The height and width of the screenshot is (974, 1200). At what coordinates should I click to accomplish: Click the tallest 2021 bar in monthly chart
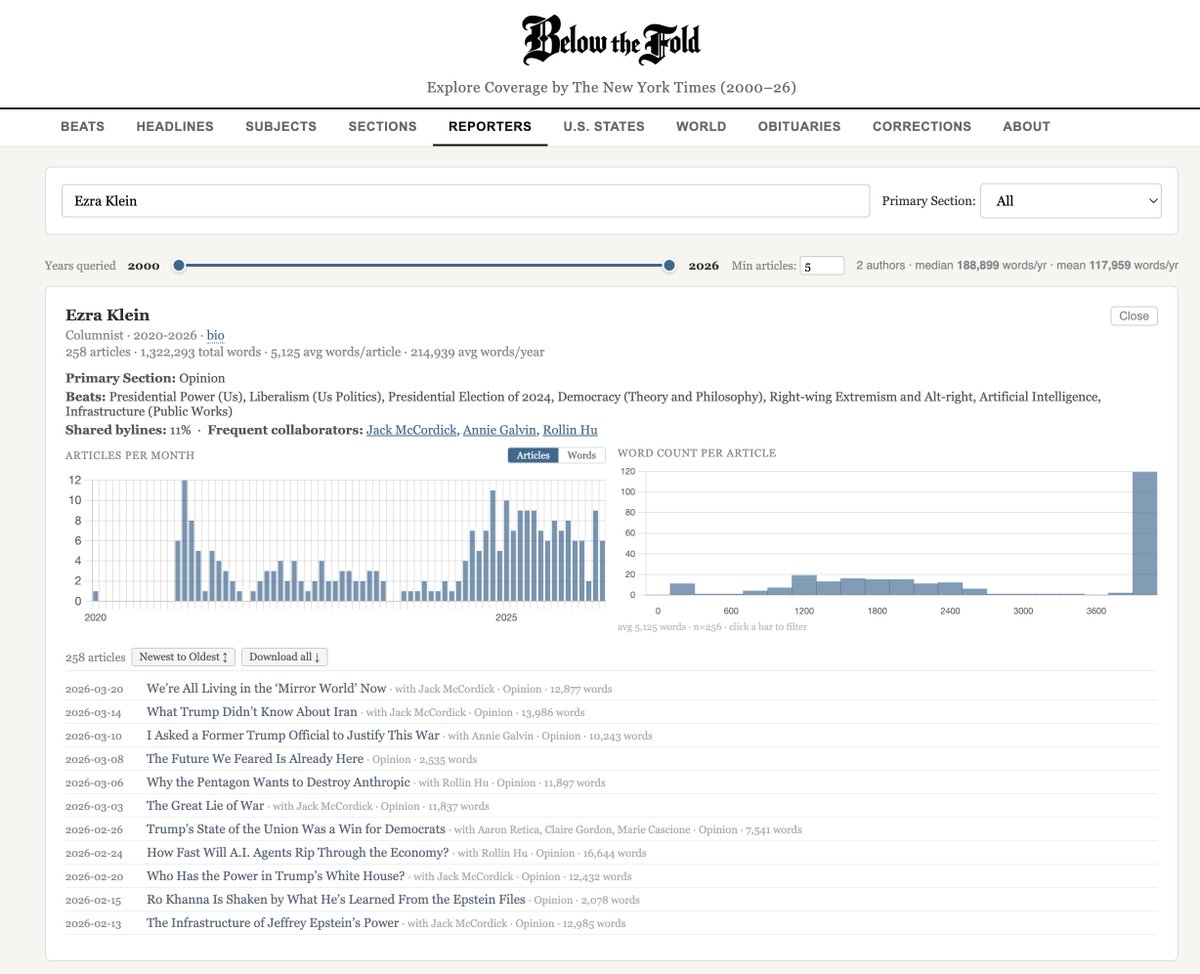[x=184, y=540]
